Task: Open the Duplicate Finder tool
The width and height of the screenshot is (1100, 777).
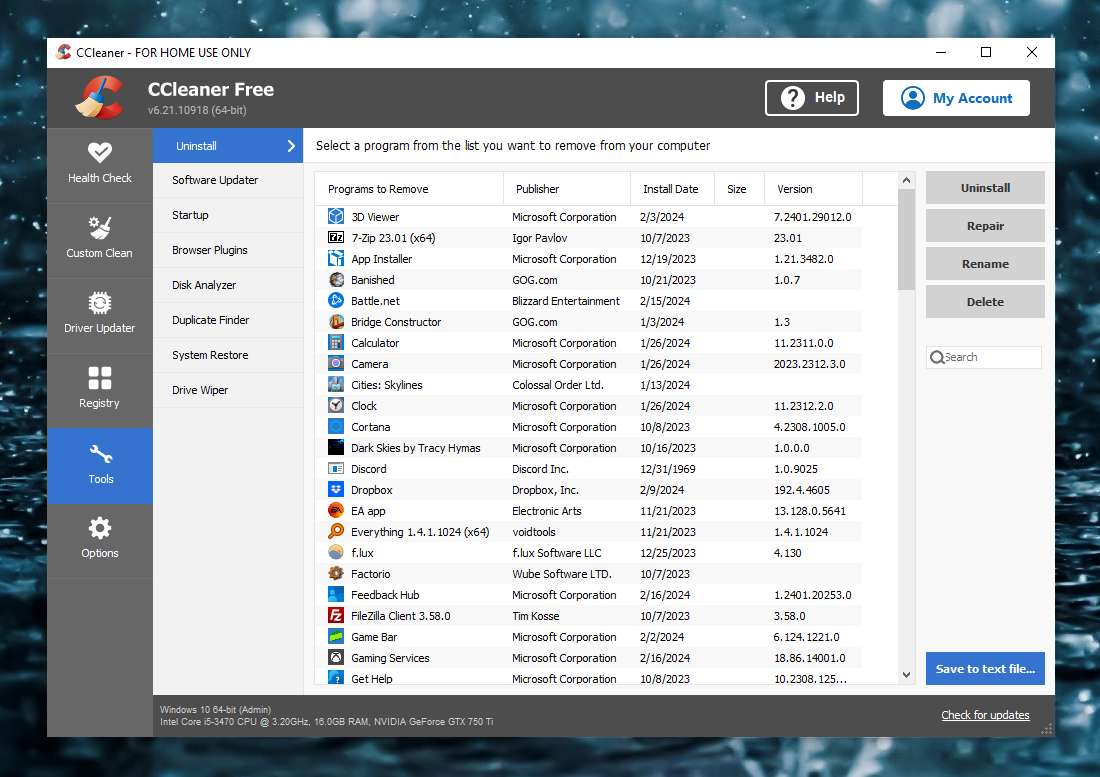Action: [228, 320]
